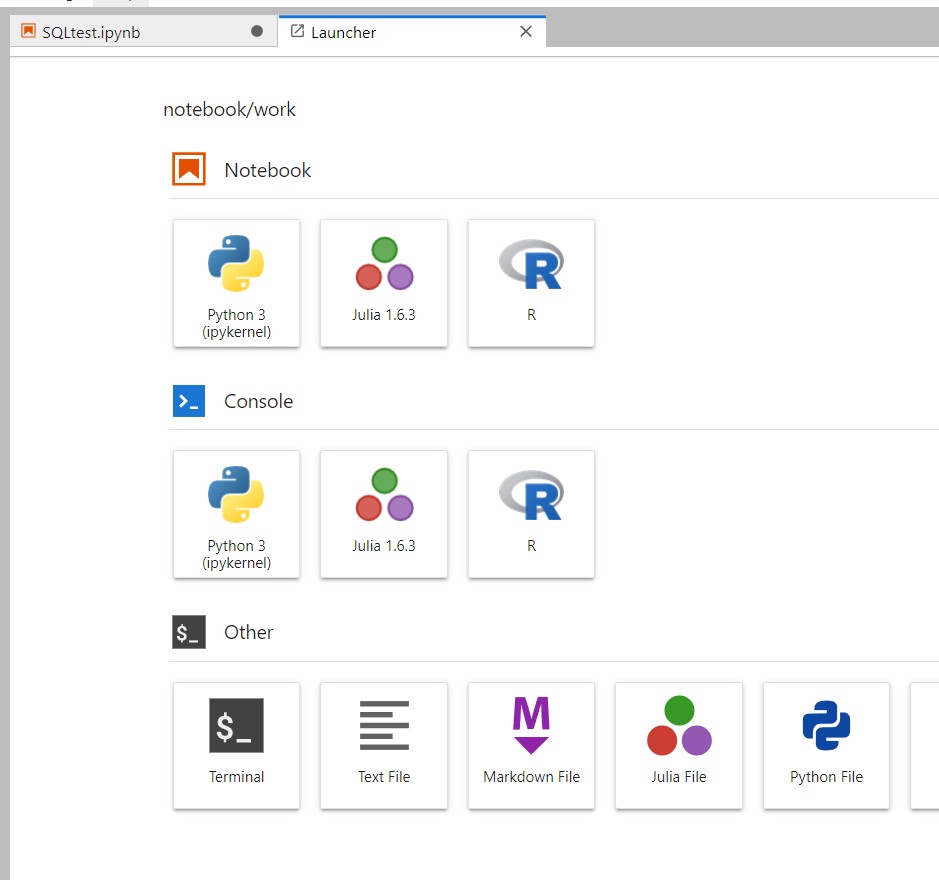939x880 pixels.
Task: Close the Launcher tab
Action: tap(526, 32)
